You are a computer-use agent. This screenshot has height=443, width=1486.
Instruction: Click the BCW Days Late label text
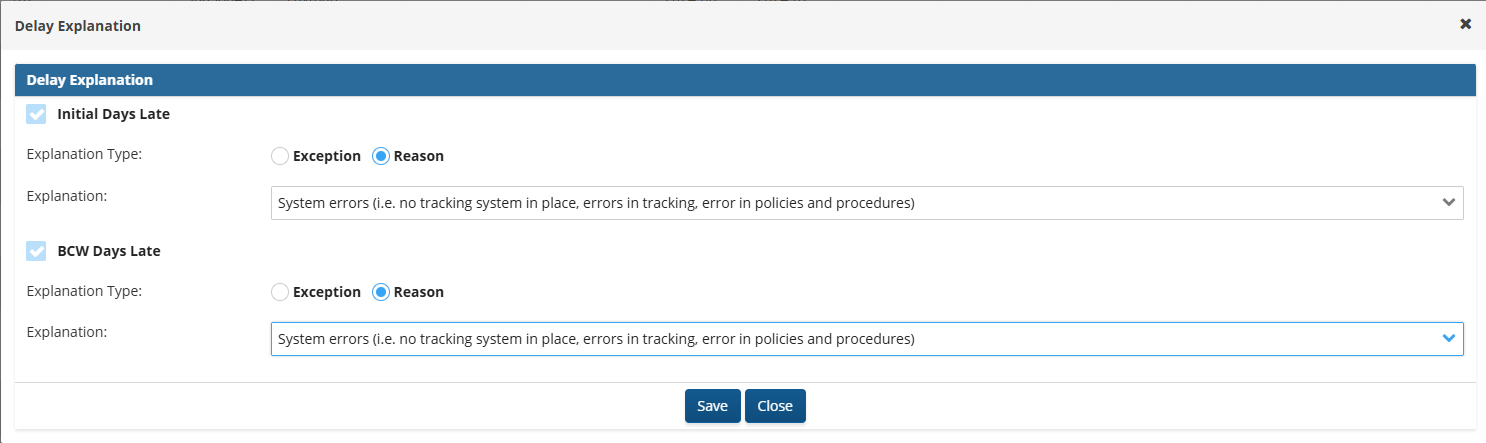coord(109,251)
